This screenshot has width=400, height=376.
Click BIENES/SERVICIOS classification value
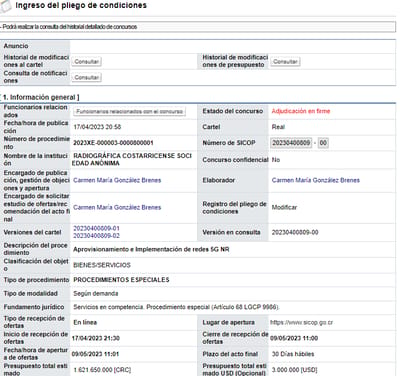[102, 265]
